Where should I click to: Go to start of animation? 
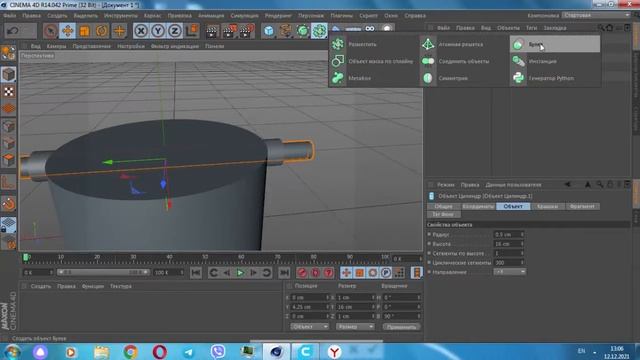(196, 273)
